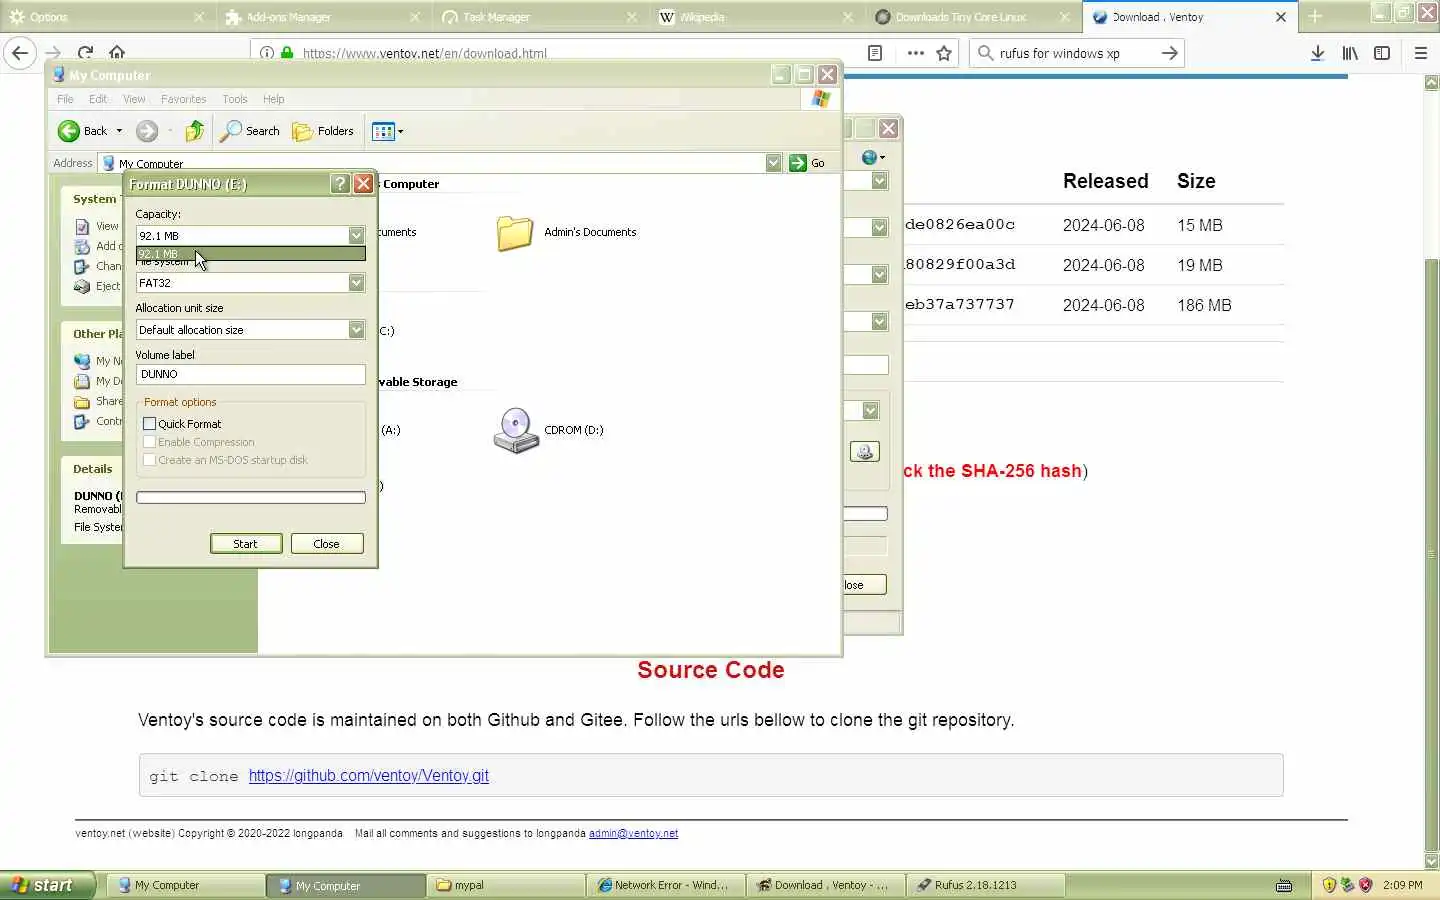
Task: Select the 92.1 MB capacity list option
Action: (251, 254)
